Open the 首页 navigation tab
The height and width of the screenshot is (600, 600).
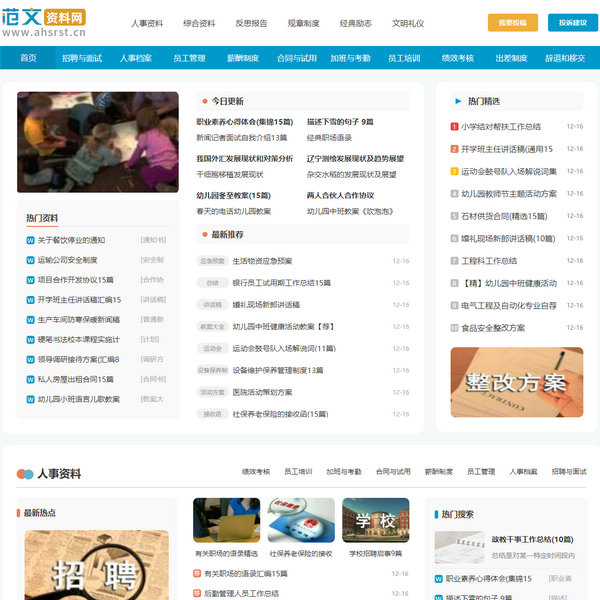coord(28,58)
